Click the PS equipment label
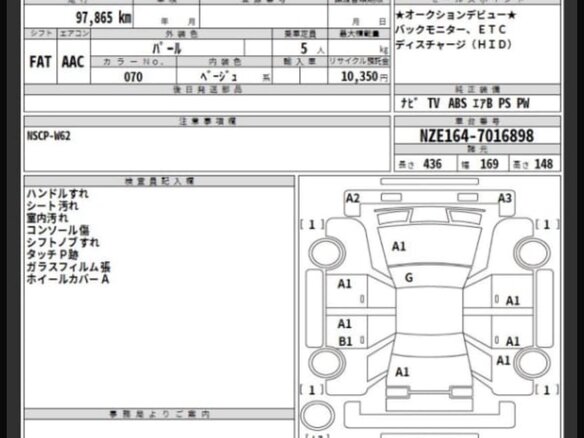The width and height of the screenshot is (584, 438). click(504, 103)
